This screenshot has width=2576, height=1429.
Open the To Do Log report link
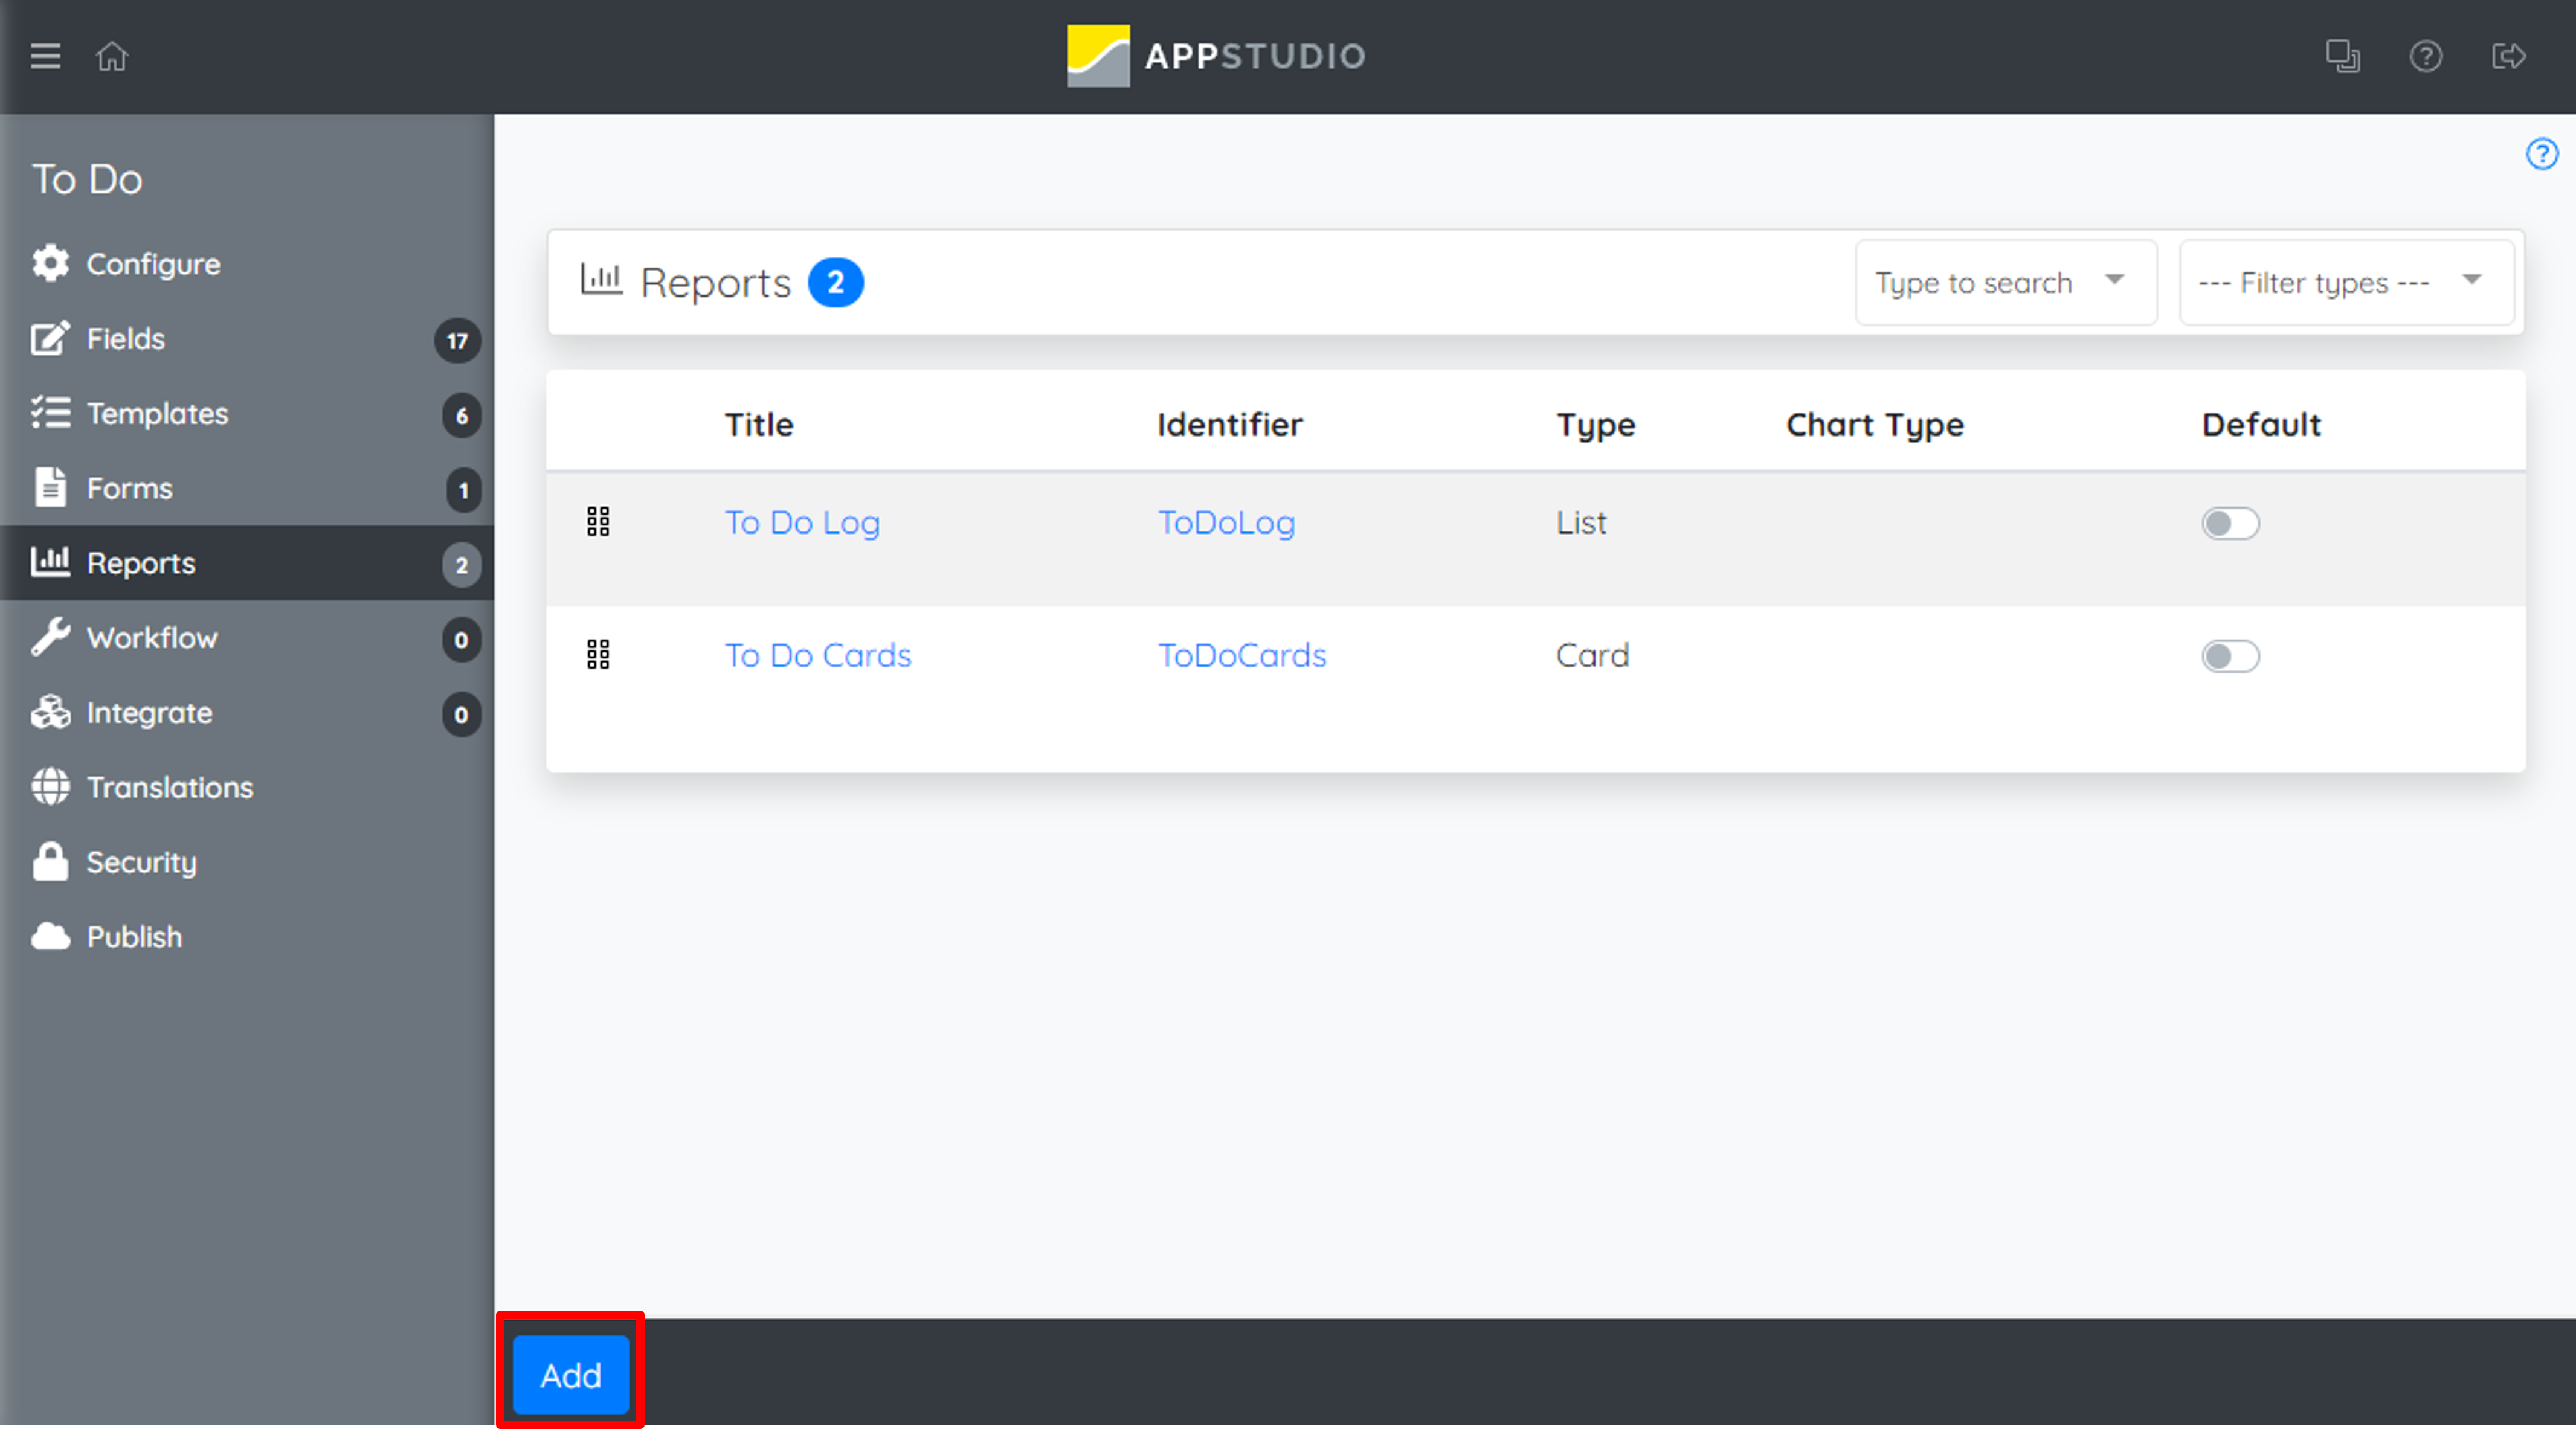click(x=802, y=523)
